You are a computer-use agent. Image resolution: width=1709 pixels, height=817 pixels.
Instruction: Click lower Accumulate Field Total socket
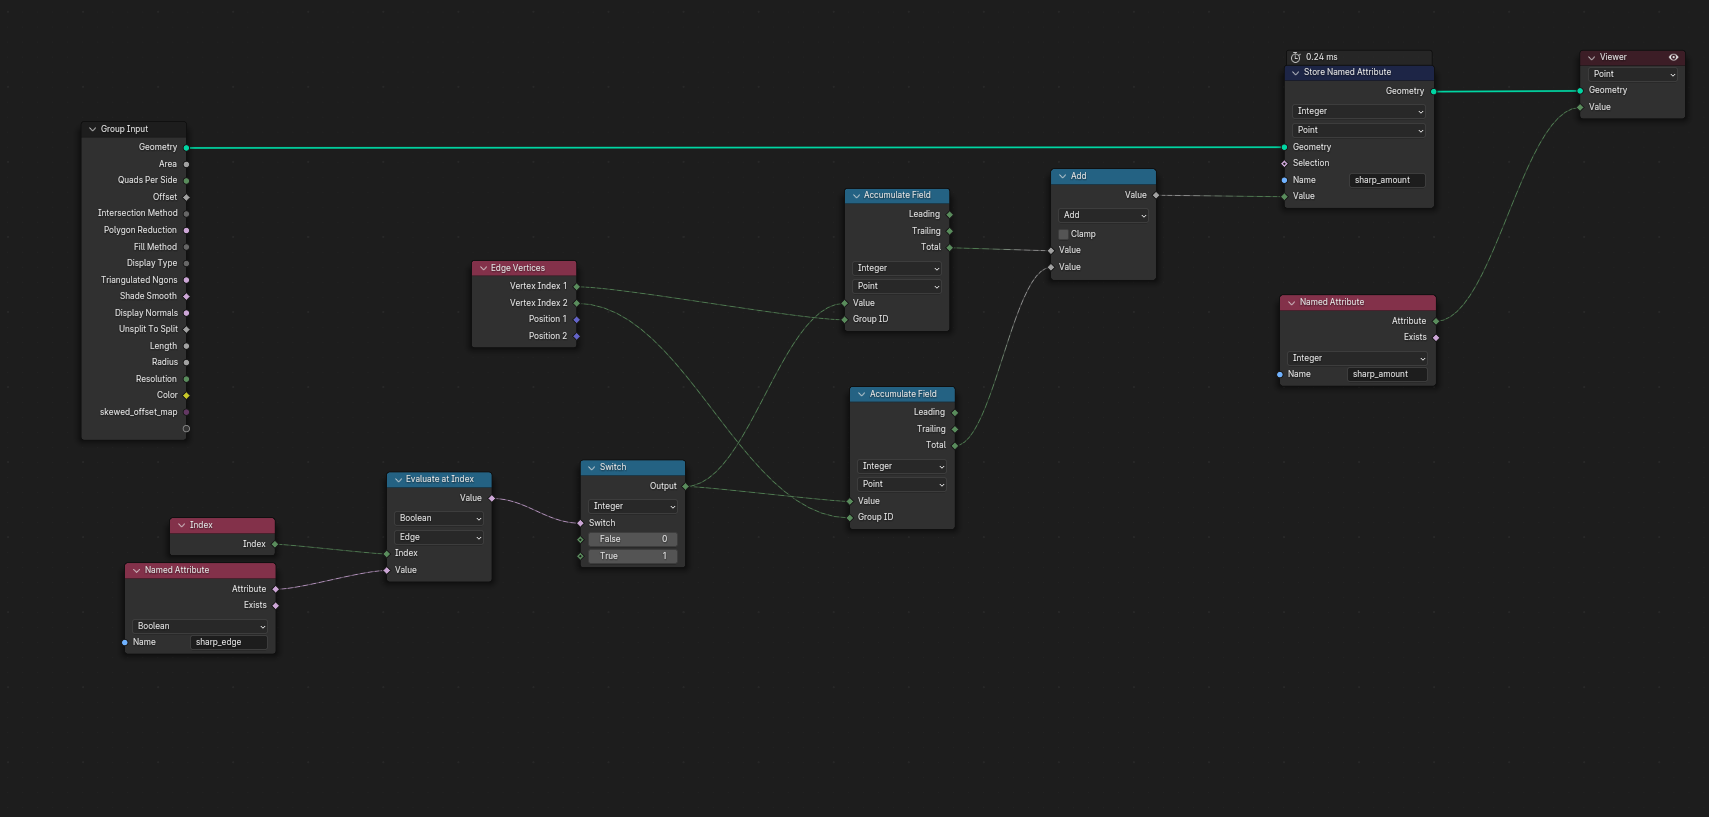(x=955, y=445)
